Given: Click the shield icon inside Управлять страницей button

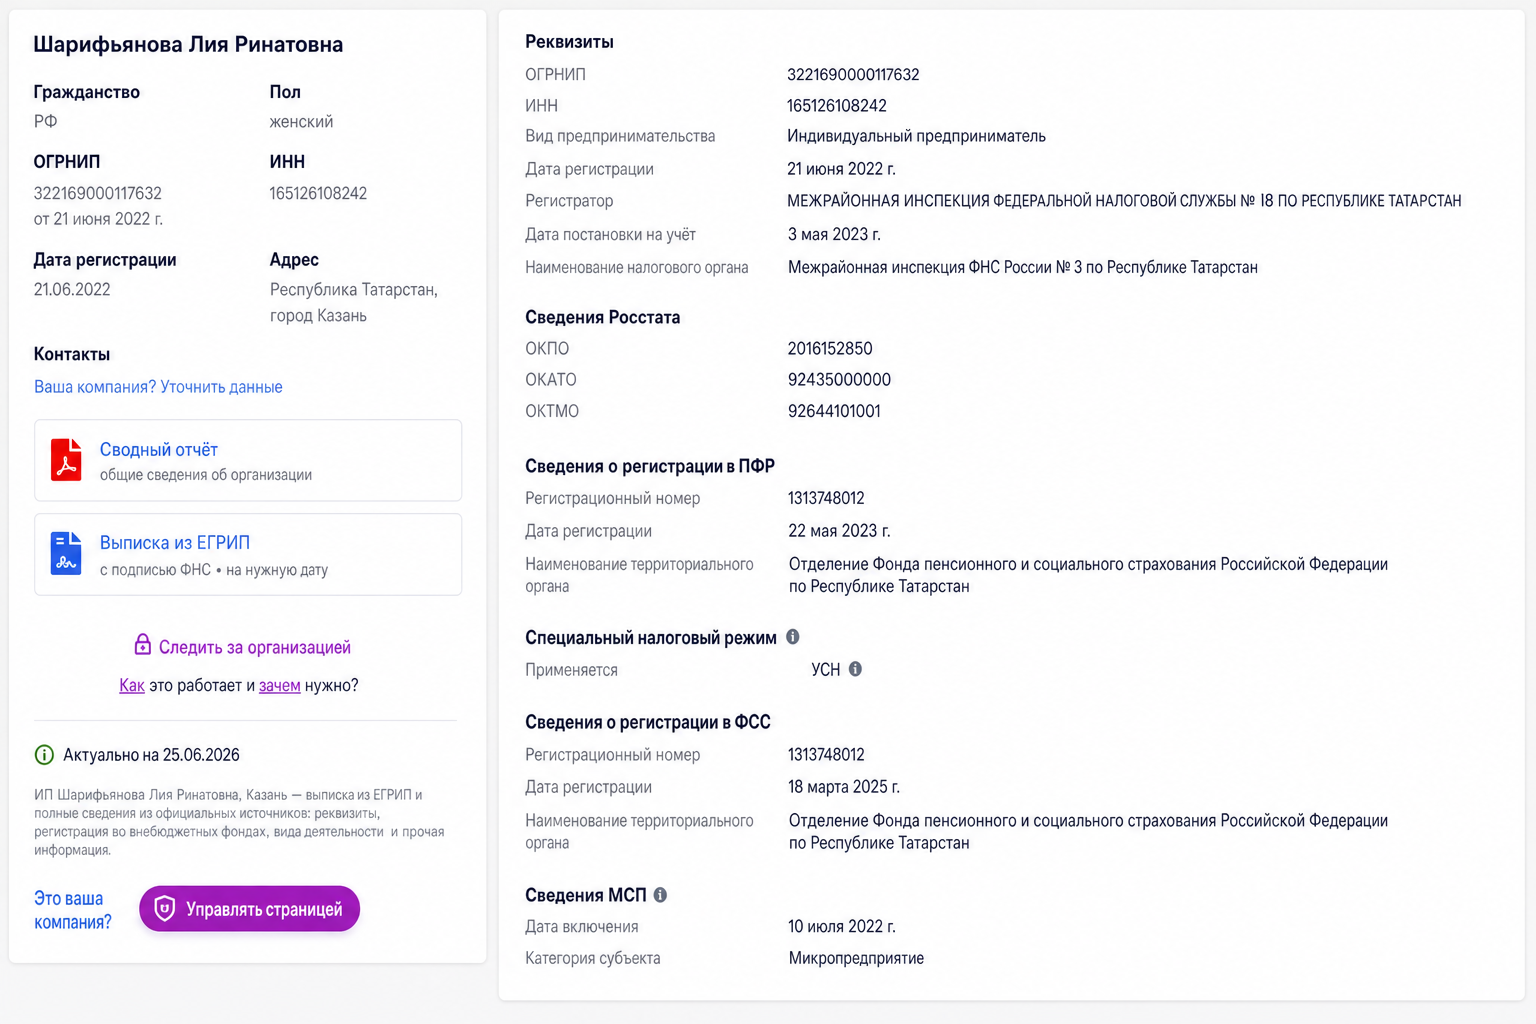Looking at the screenshot, I should [x=165, y=908].
